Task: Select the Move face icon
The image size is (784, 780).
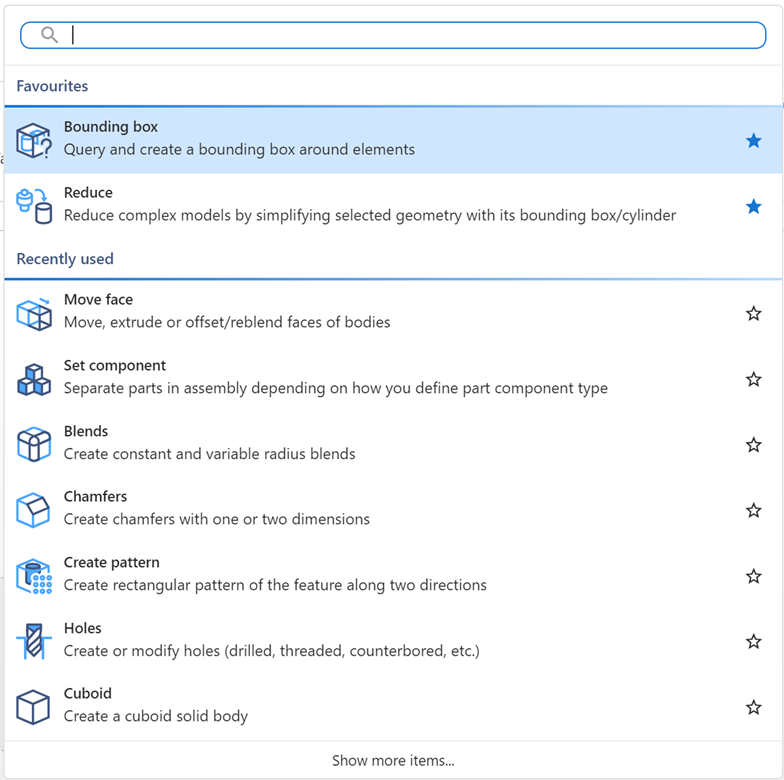Action: (x=34, y=314)
